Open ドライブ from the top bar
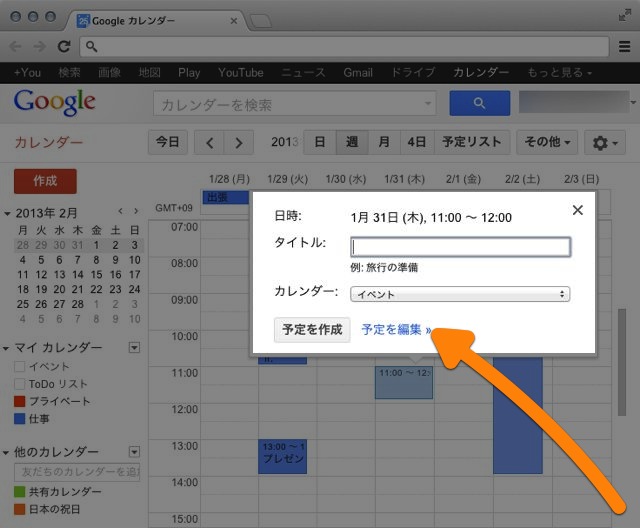 point(413,73)
